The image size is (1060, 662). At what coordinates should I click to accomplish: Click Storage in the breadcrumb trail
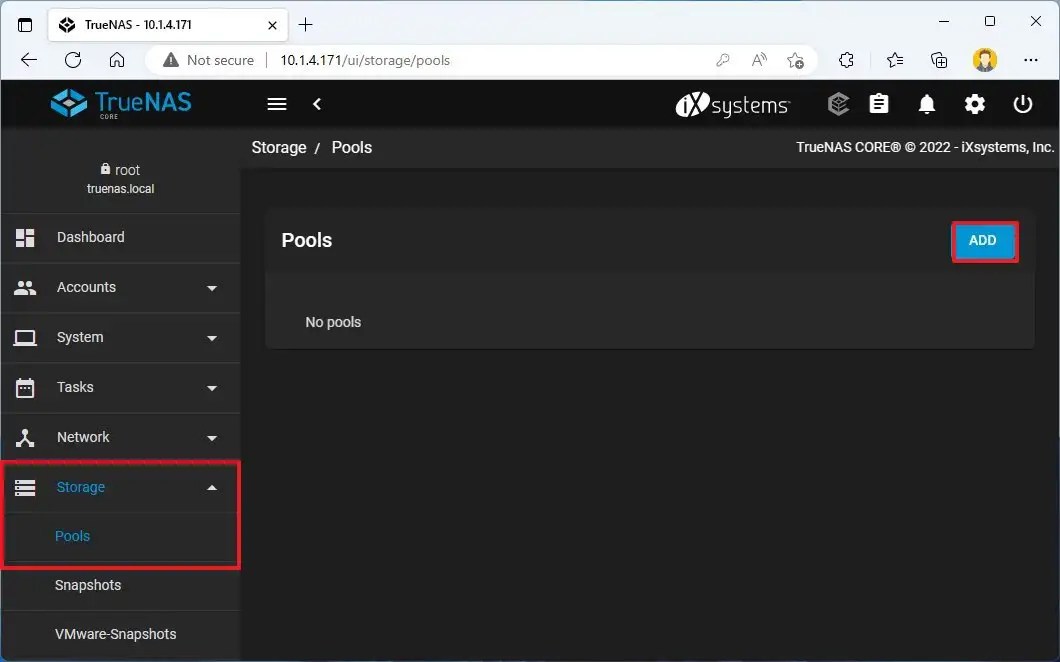(279, 147)
